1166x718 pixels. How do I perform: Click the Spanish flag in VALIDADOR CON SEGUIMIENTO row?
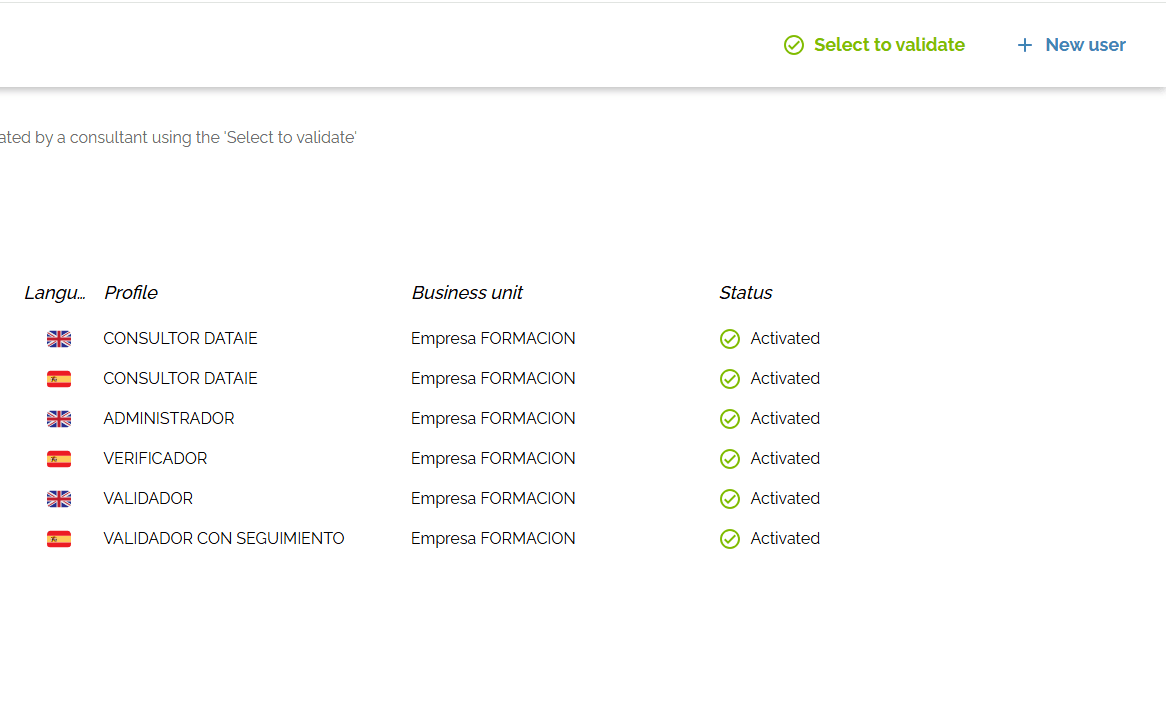59,539
